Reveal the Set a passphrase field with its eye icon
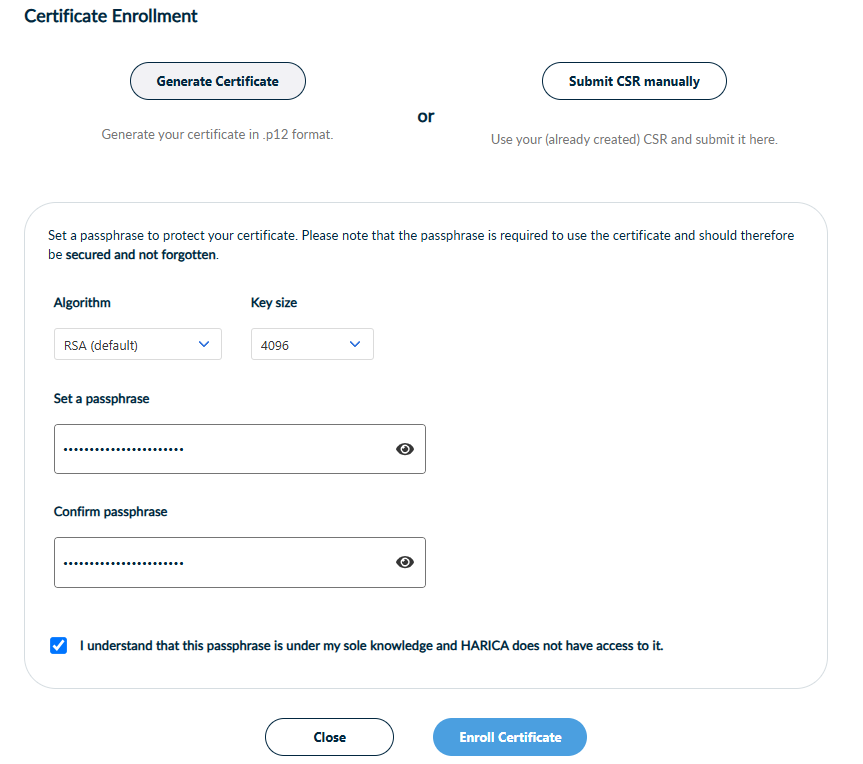Screen dimensions: 863x764 [x=405, y=449]
